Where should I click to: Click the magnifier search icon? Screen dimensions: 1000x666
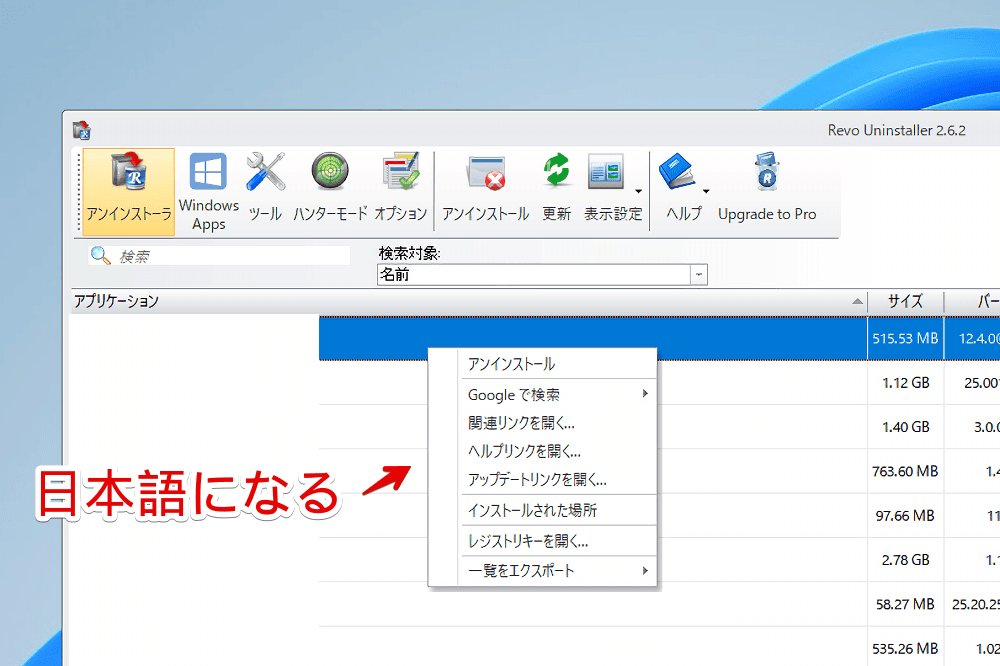pyautogui.click(x=98, y=255)
